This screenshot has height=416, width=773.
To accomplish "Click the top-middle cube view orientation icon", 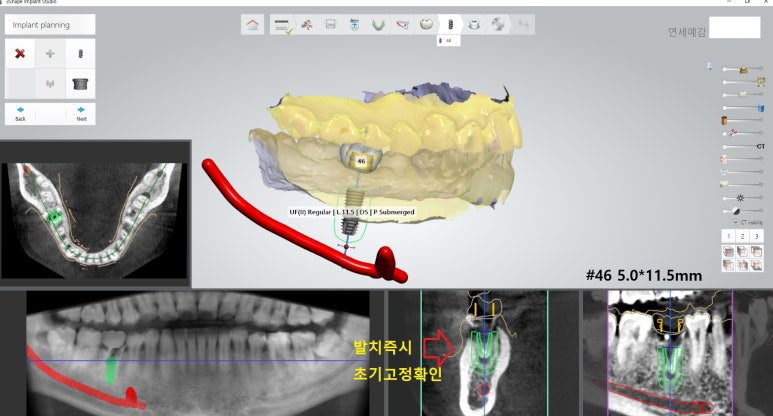I will coord(742,252).
